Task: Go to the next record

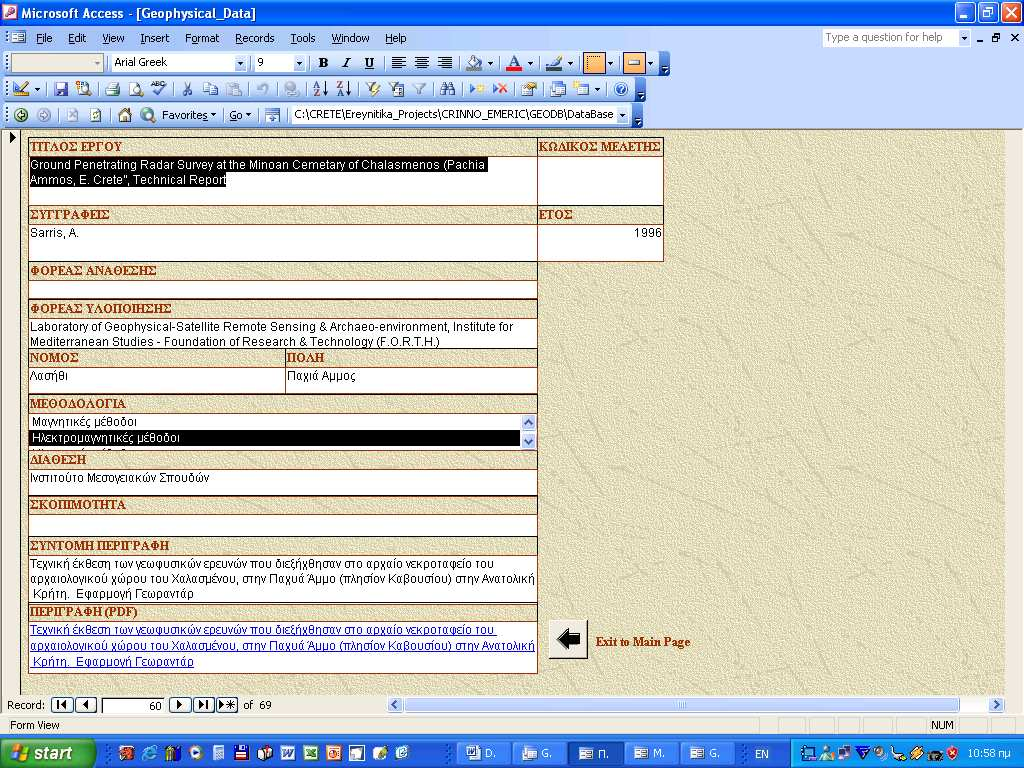Action: tap(180, 705)
